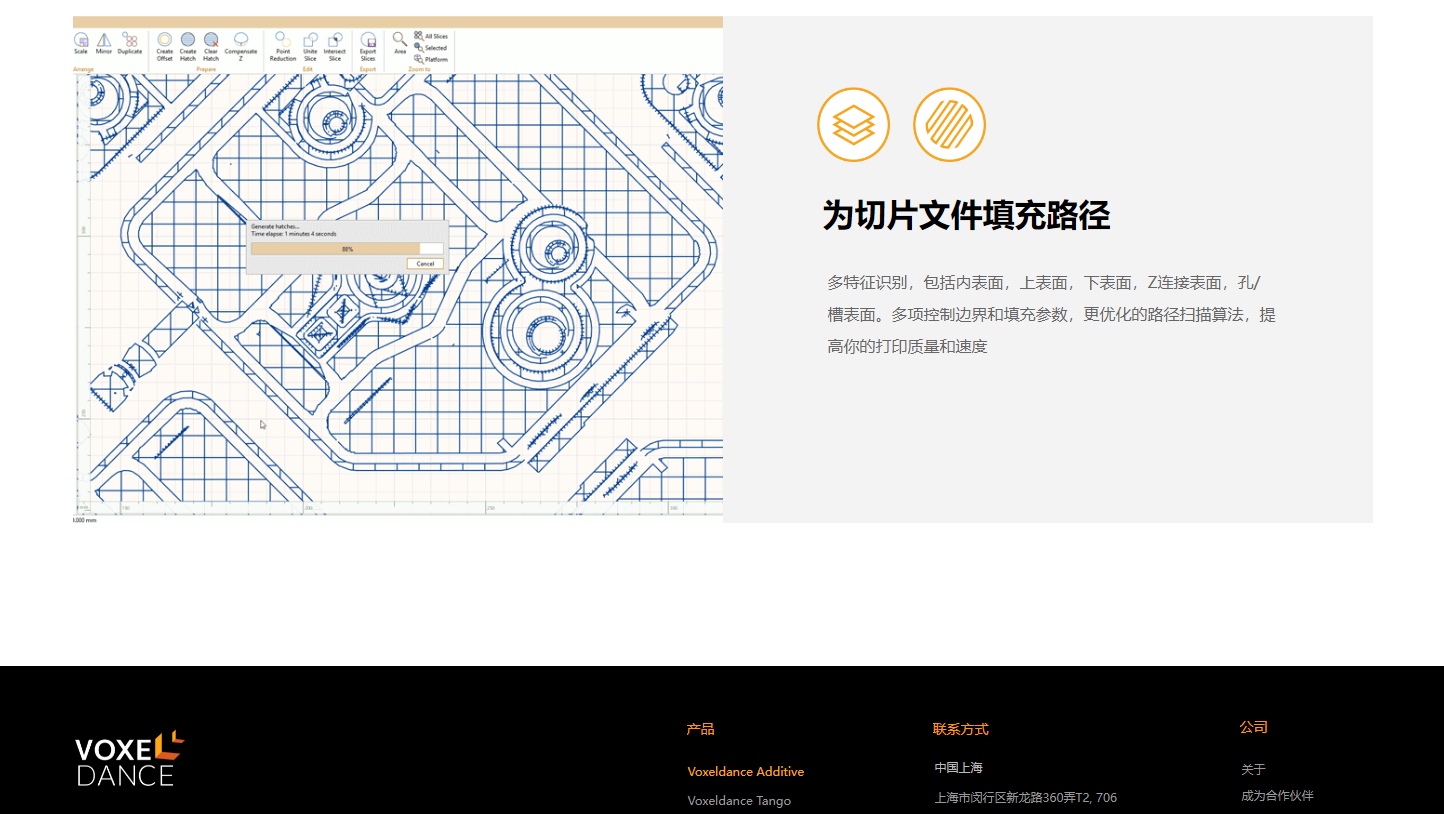Click the Voxeldance logo in footer
The image size is (1444, 814).
coord(129,759)
